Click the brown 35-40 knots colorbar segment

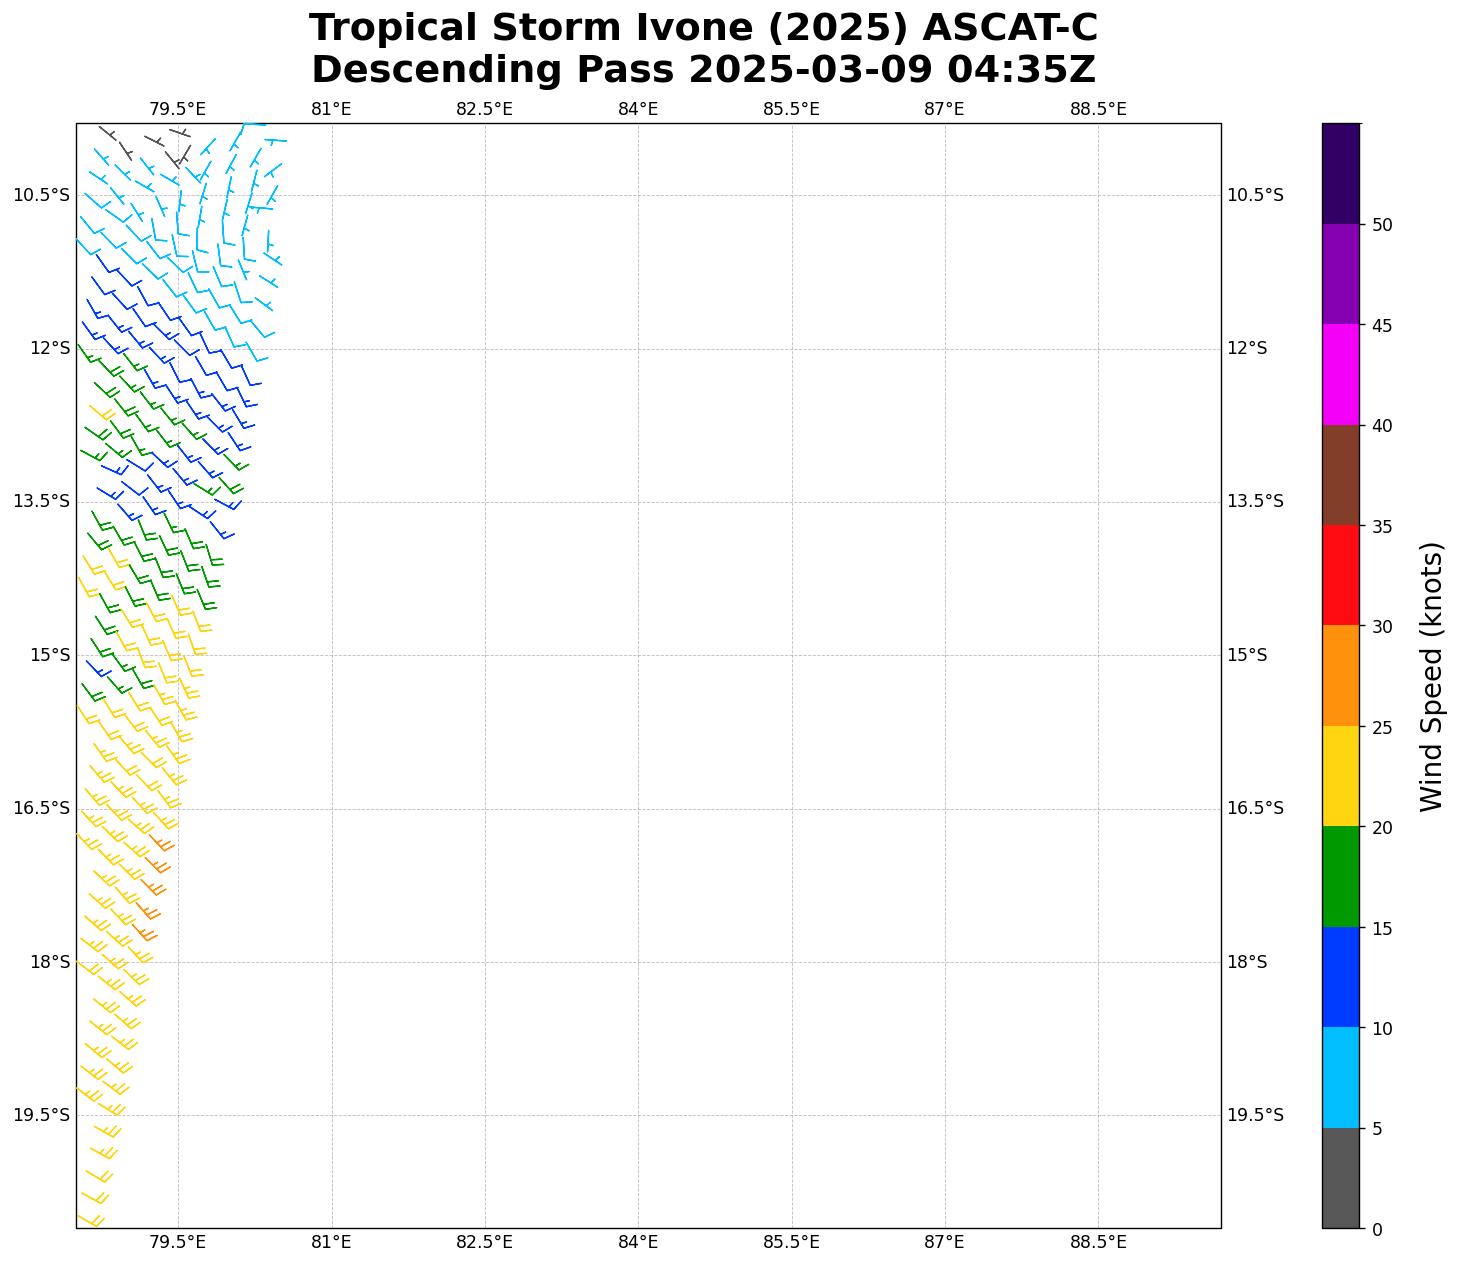point(1340,475)
